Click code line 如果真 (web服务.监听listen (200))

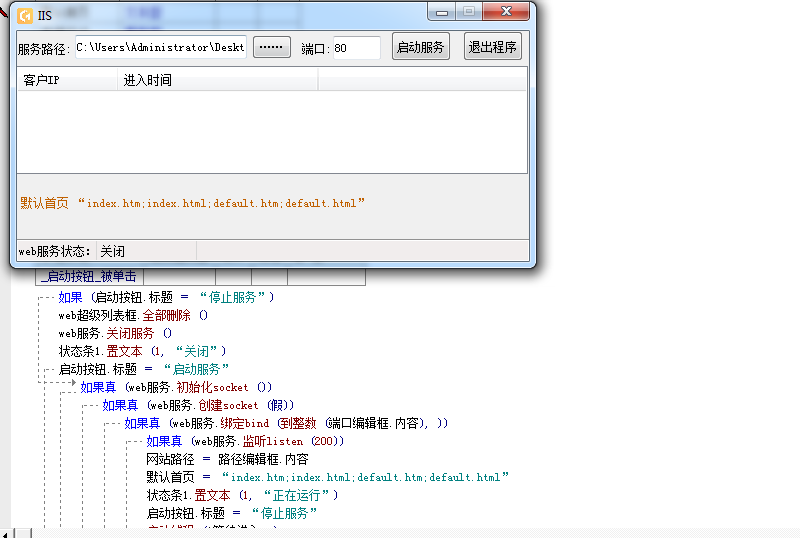(245, 441)
